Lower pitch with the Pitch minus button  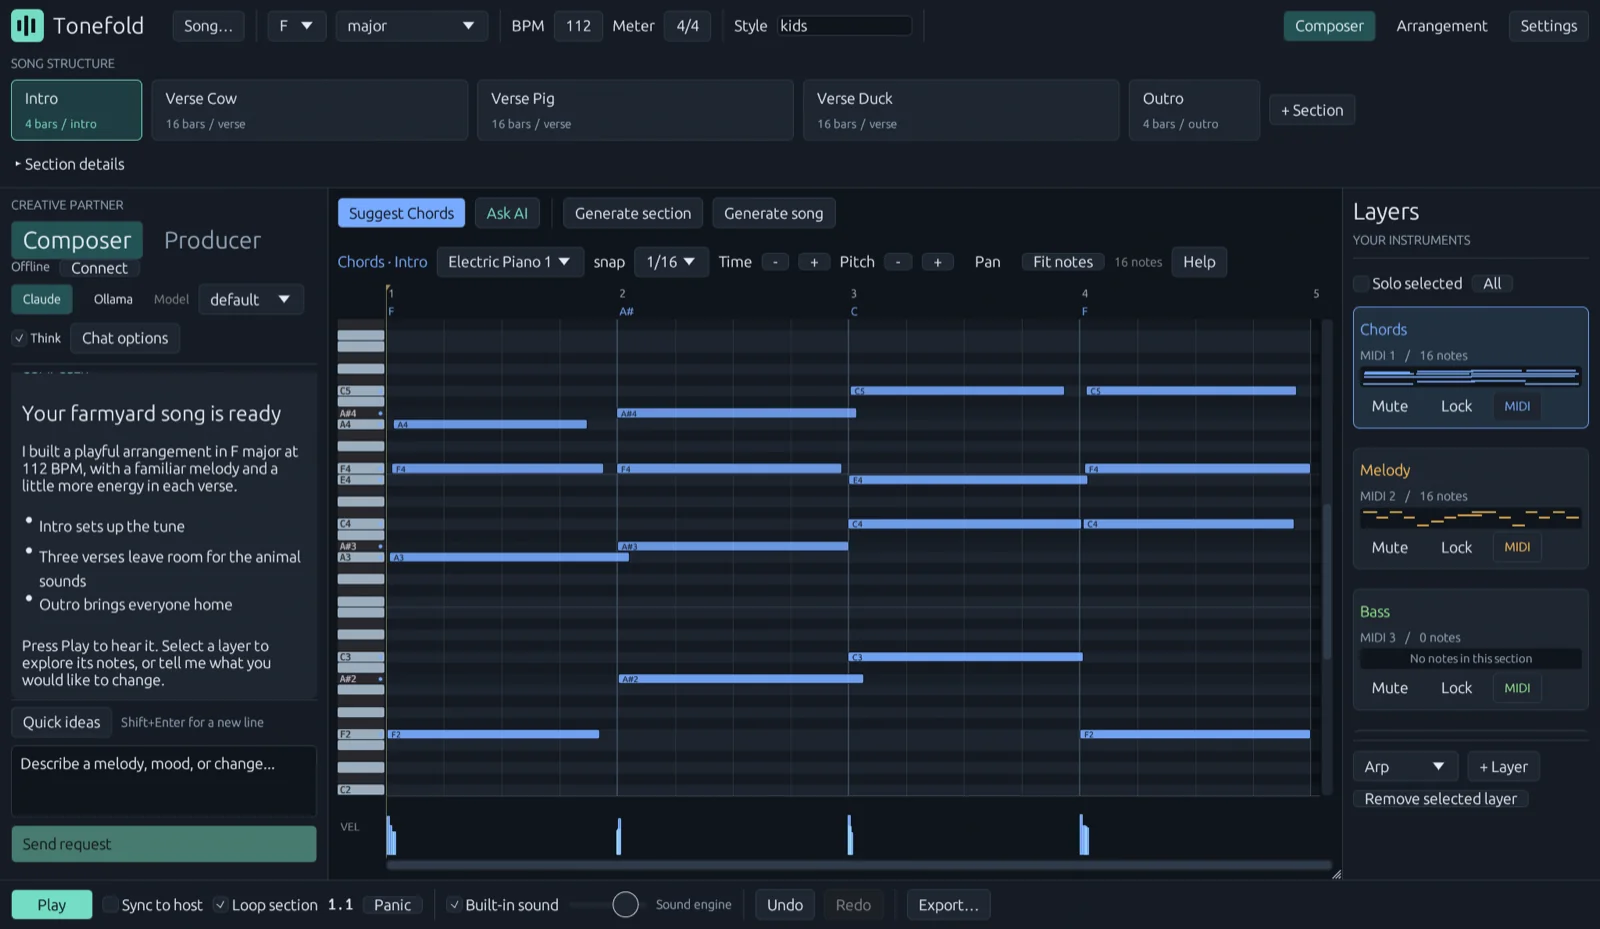pyautogui.click(x=898, y=262)
